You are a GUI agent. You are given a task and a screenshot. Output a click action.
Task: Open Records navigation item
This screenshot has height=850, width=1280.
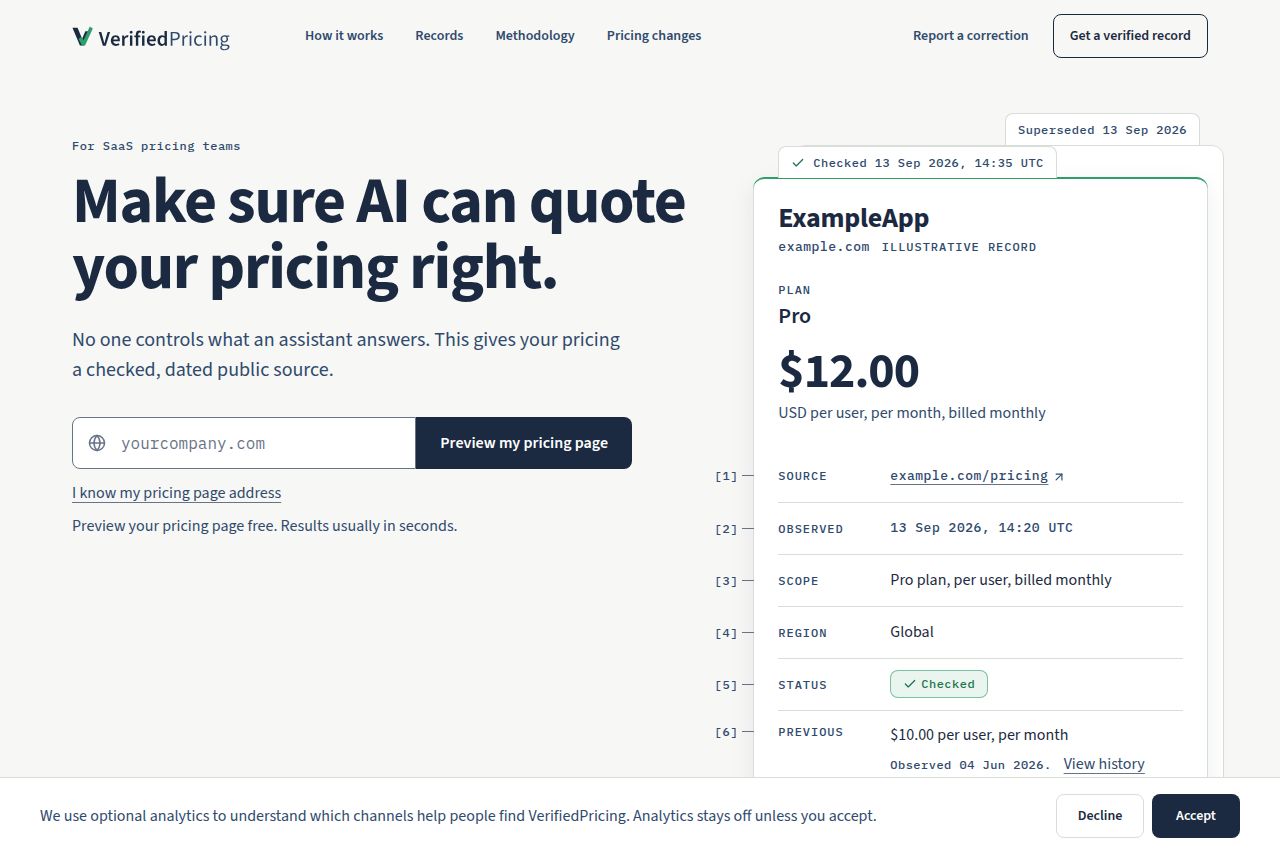tap(439, 35)
